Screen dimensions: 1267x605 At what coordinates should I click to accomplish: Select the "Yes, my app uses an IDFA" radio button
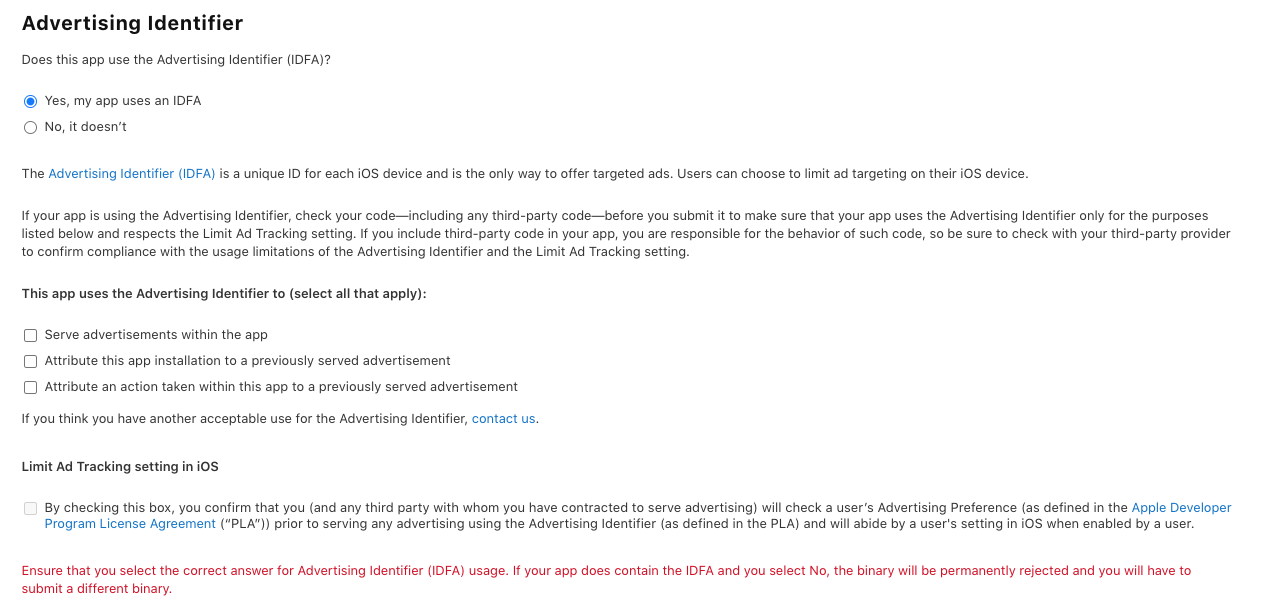(x=30, y=100)
